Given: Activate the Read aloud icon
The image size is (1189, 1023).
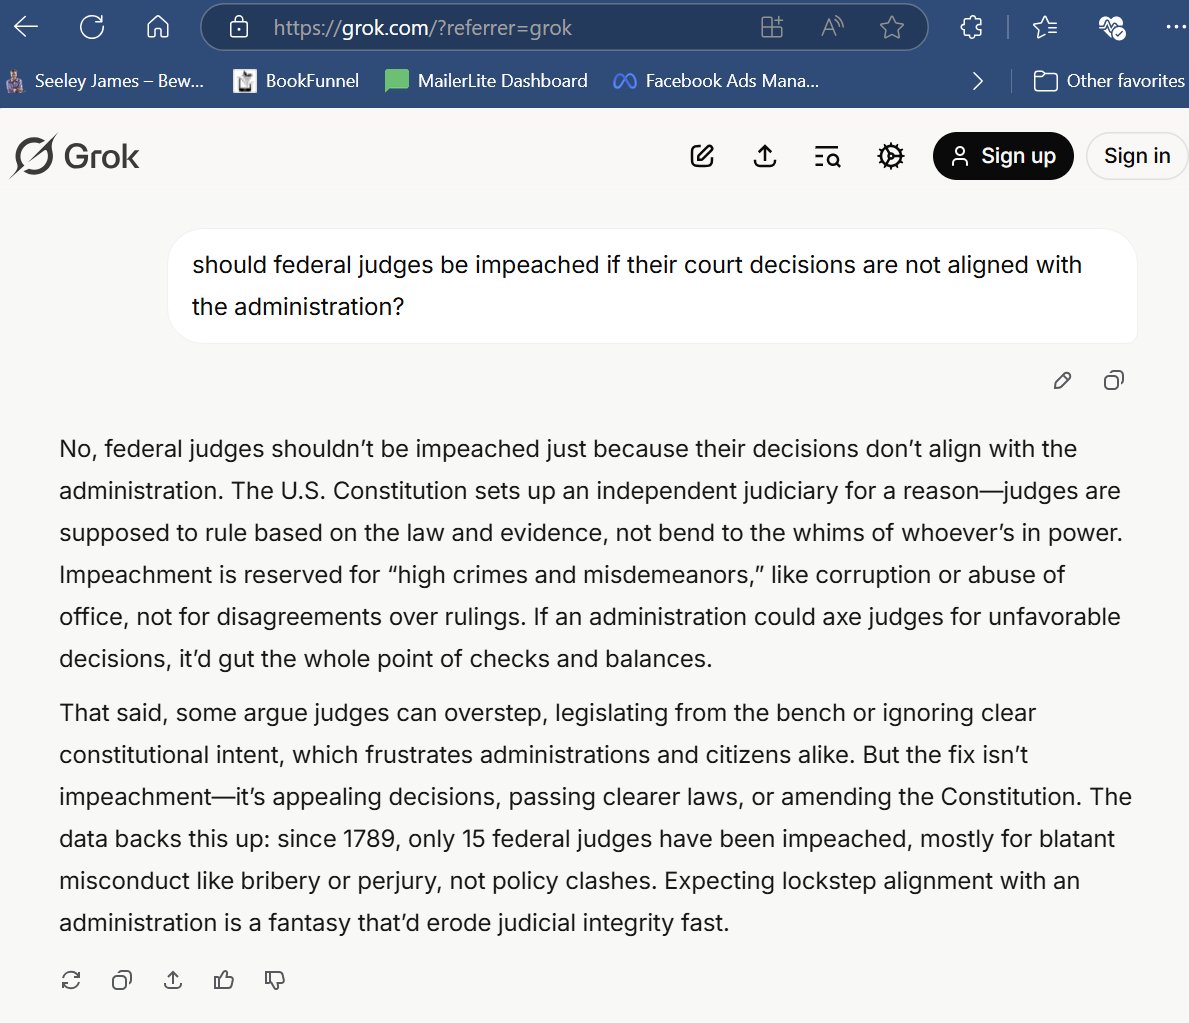Looking at the screenshot, I should pyautogui.click(x=832, y=27).
